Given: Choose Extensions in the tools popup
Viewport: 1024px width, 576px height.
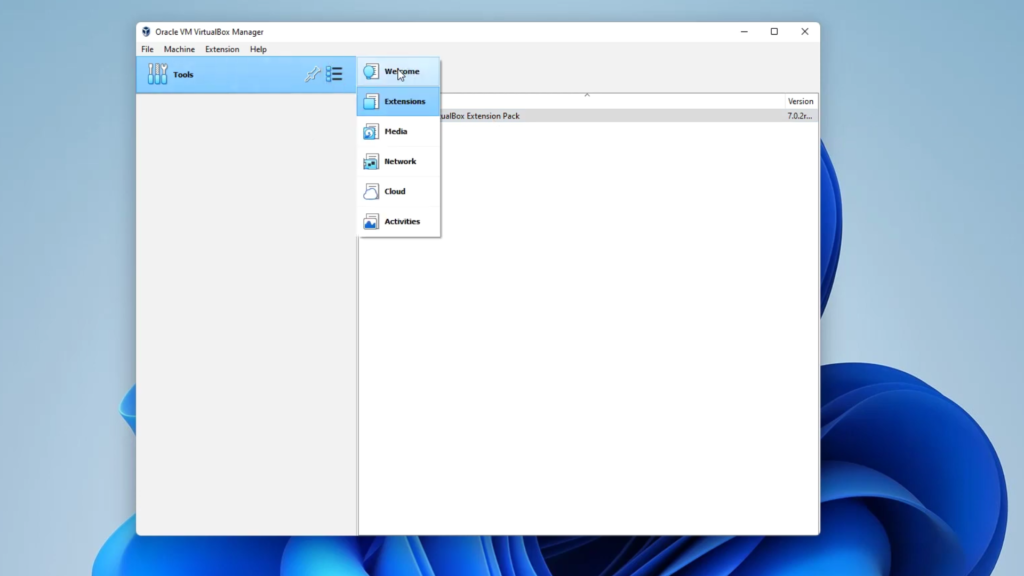Looking at the screenshot, I should pos(398,101).
